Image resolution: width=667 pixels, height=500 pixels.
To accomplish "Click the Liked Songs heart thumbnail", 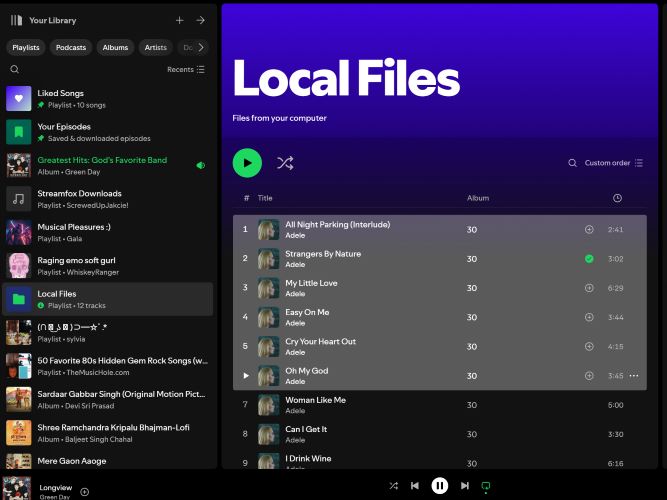I will tap(19, 98).
